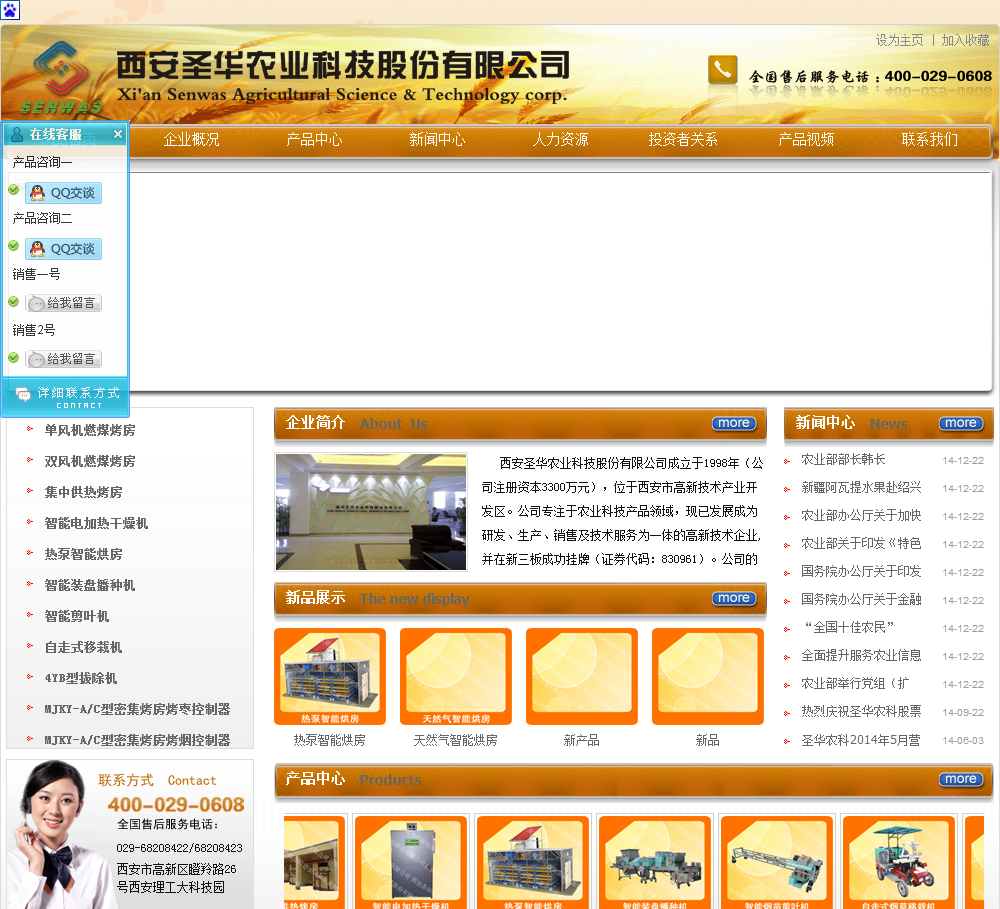Open the 人力资源 menu item

(x=561, y=139)
